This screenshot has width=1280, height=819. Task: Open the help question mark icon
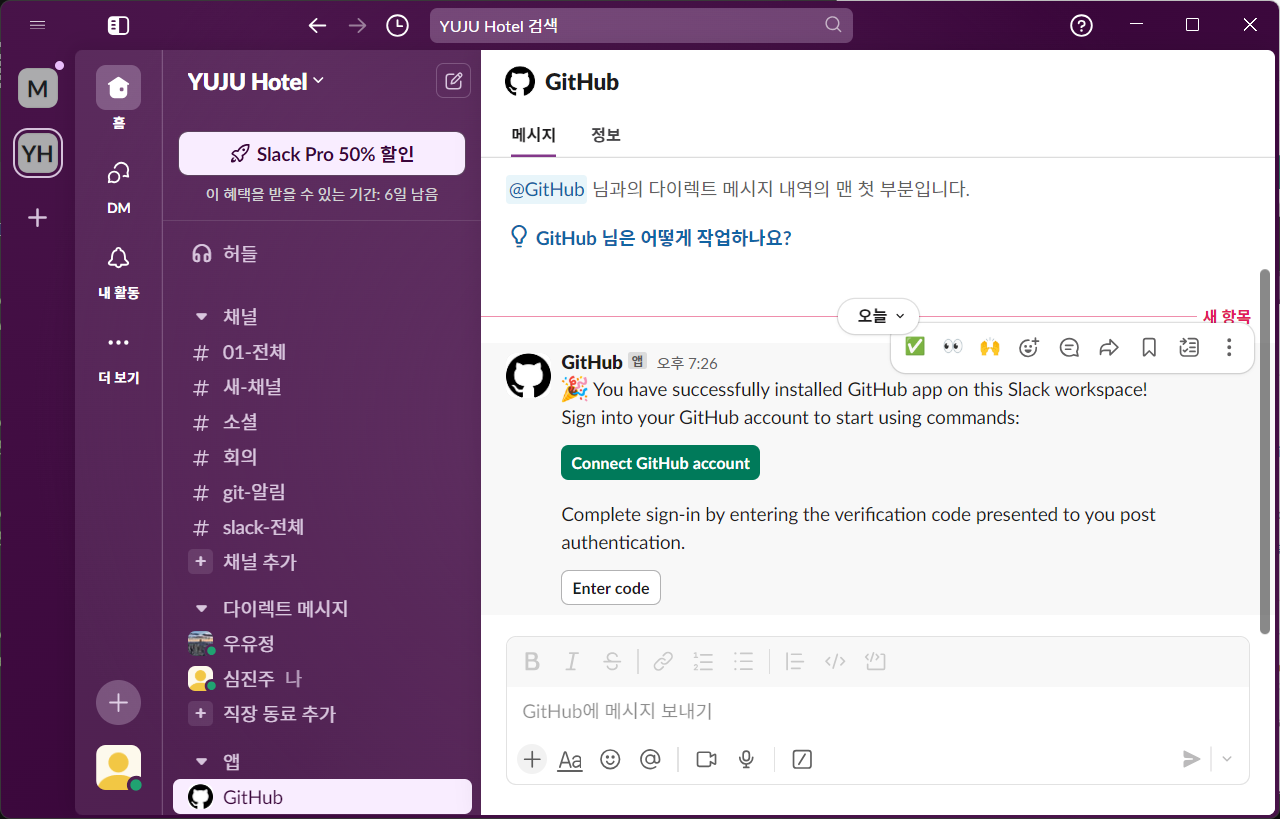tap(1081, 26)
